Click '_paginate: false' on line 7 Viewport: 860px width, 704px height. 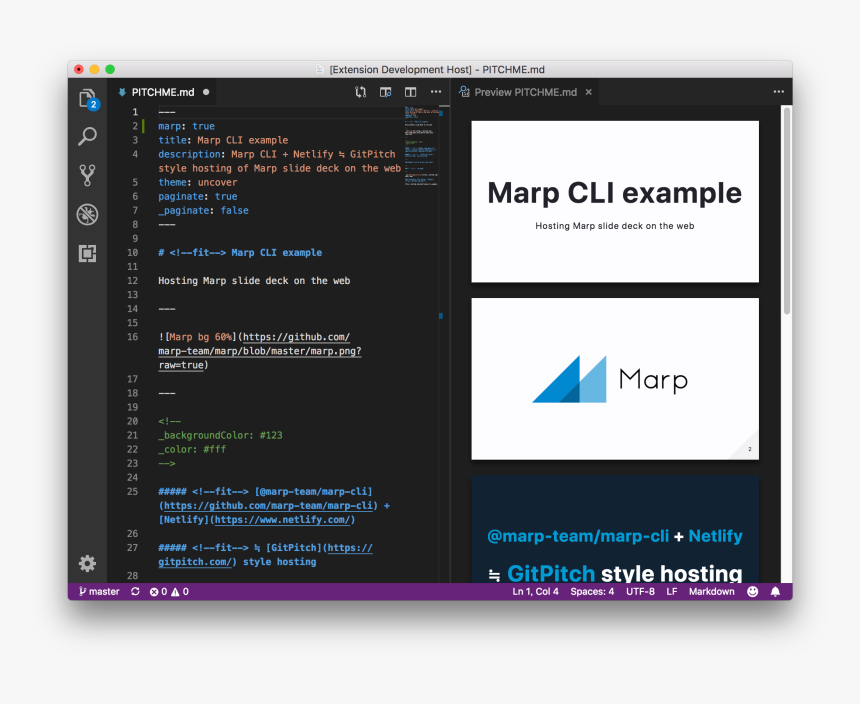pyautogui.click(x=203, y=211)
